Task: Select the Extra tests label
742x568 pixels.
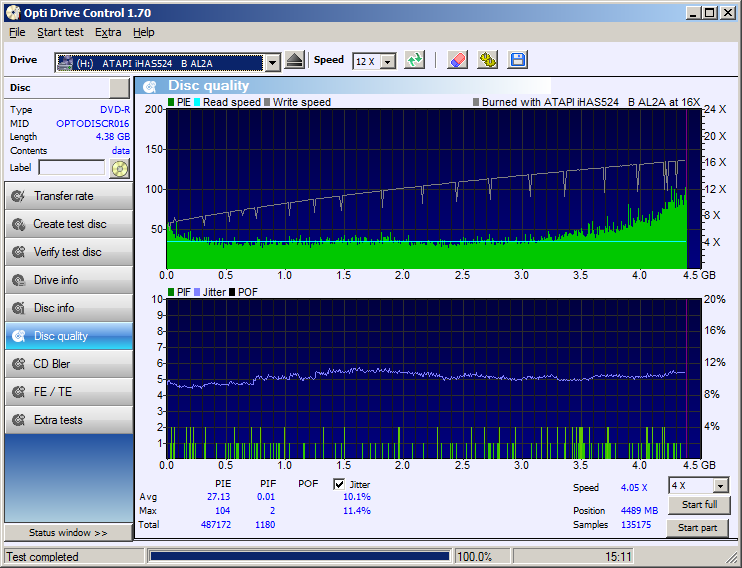Action: point(58,420)
